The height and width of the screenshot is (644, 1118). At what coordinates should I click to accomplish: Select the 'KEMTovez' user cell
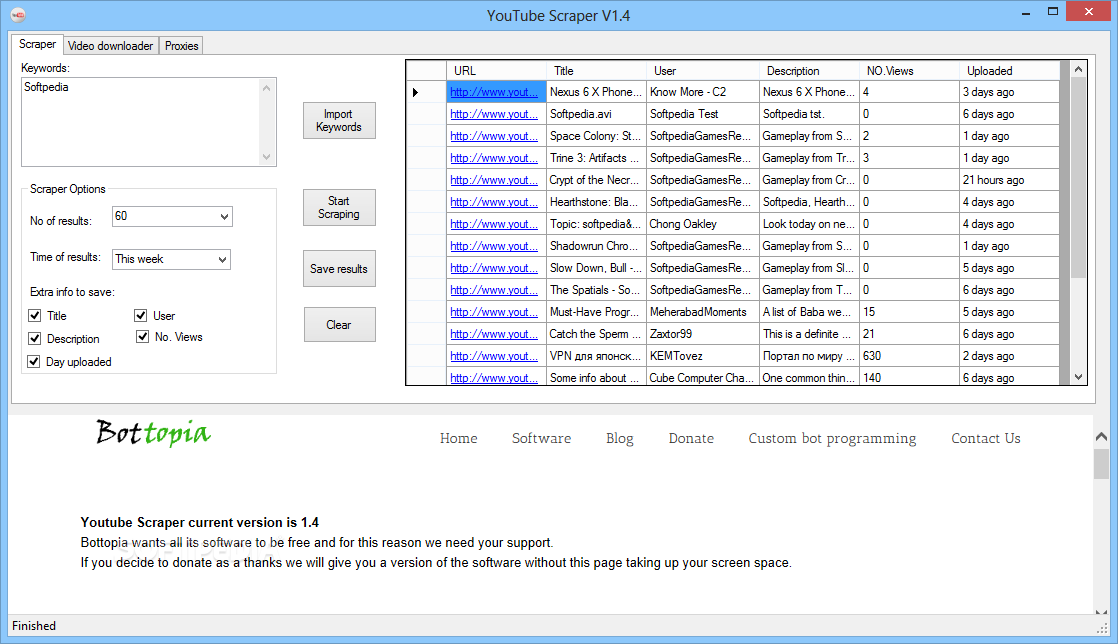[x=703, y=357]
